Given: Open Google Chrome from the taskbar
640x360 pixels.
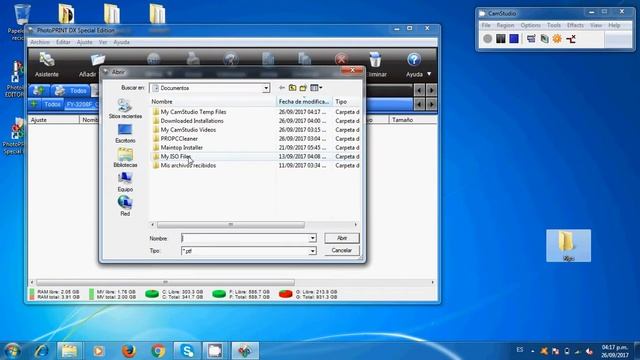Looking at the screenshot, I should pyautogui.click(x=158, y=351).
